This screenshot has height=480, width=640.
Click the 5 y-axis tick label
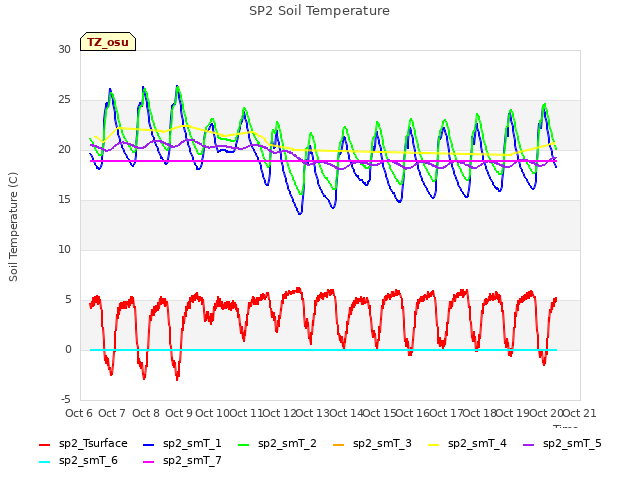(68, 300)
